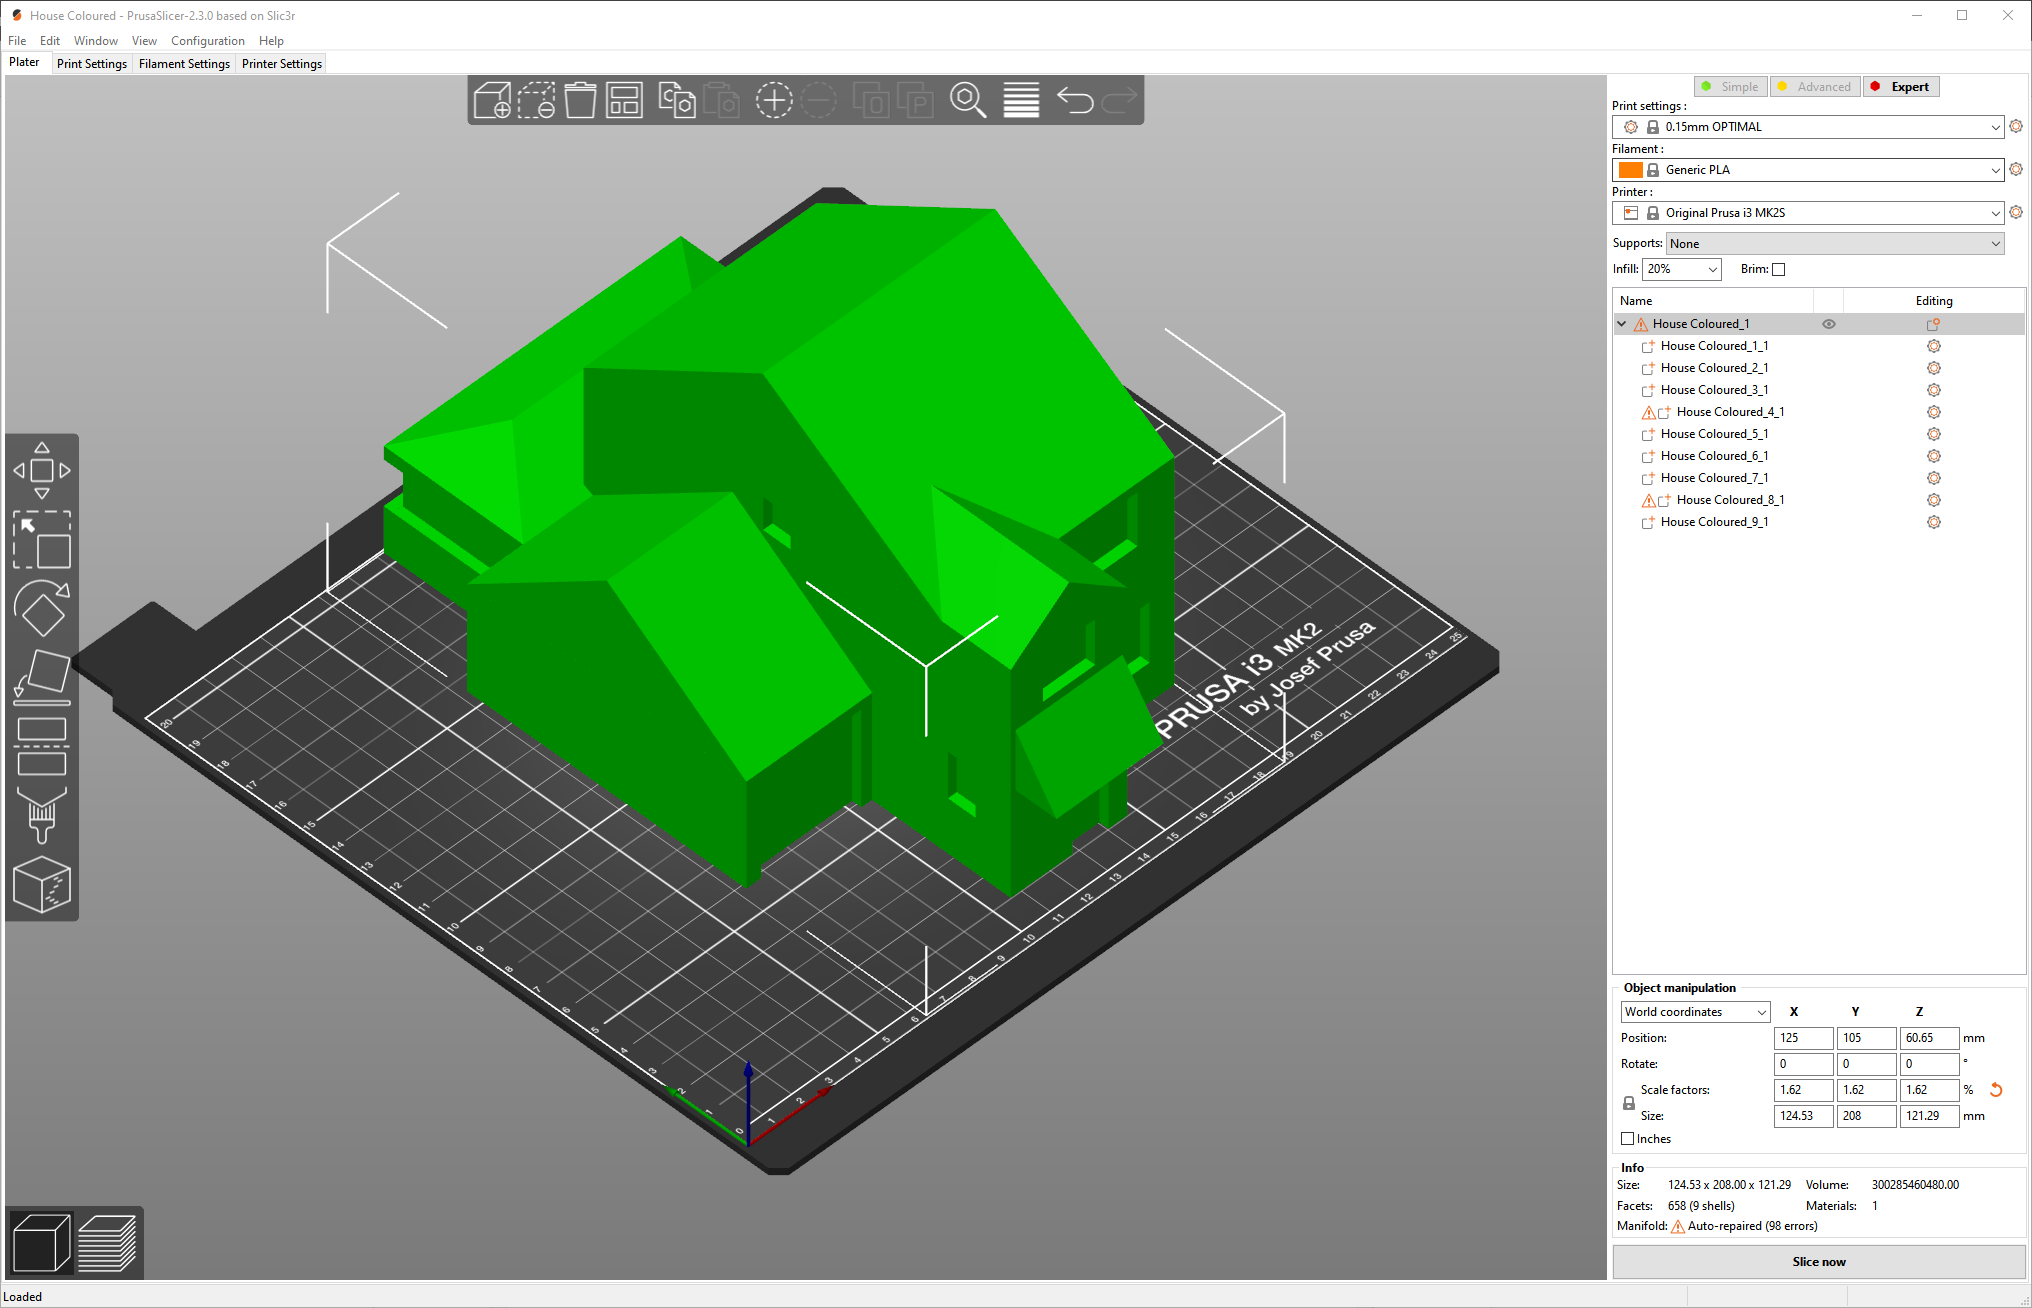Check the Inches checkbox
The width and height of the screenshot is (2032, 1308).
tap(1628, 1139)
